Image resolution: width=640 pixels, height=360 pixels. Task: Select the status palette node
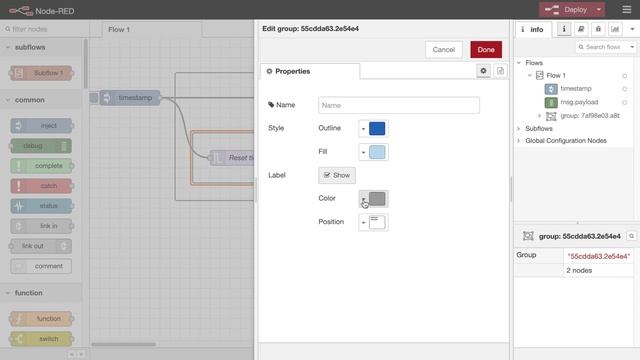tap(41, 206)
